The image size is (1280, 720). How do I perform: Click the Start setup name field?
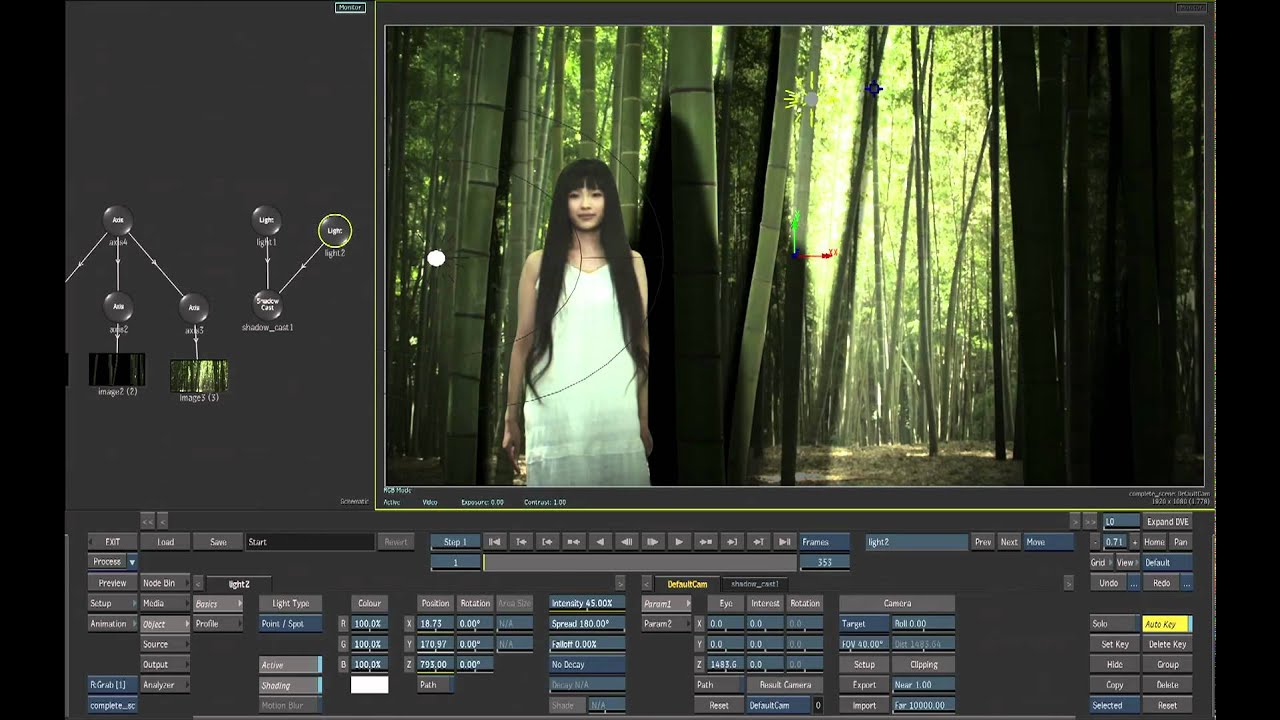pyautogui.click(x=310, y=542)
